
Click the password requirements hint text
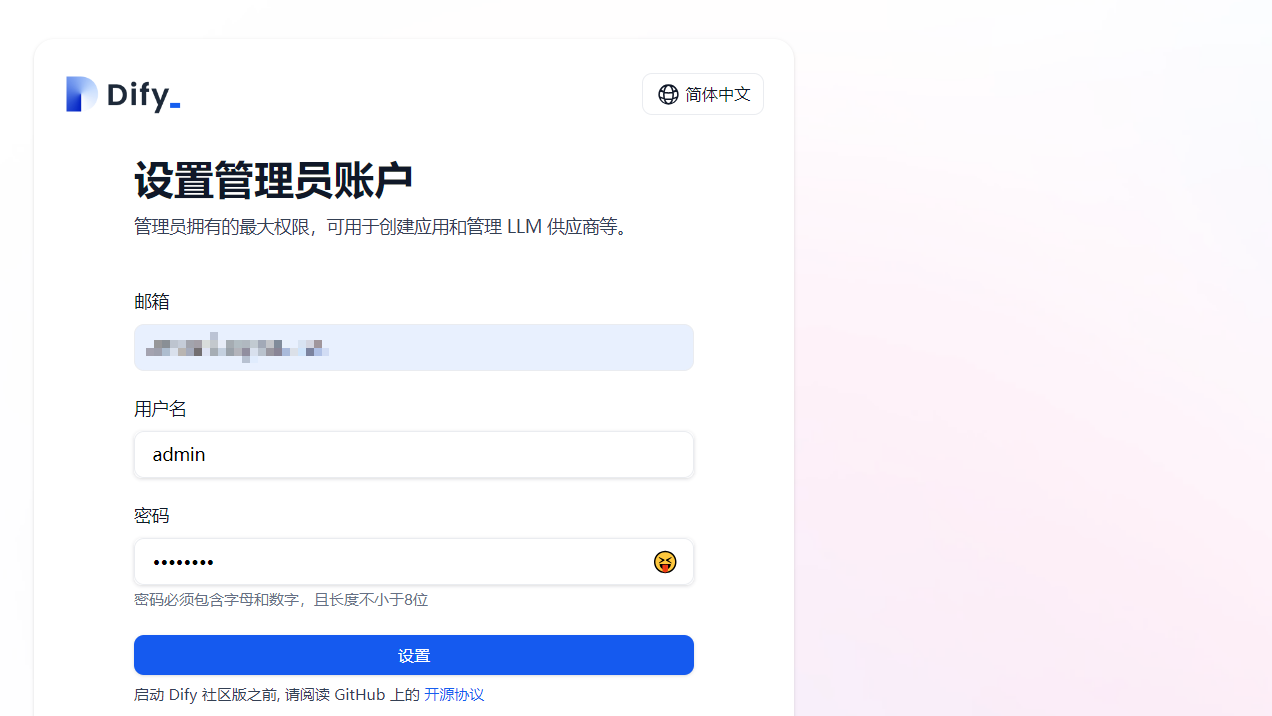281,599
